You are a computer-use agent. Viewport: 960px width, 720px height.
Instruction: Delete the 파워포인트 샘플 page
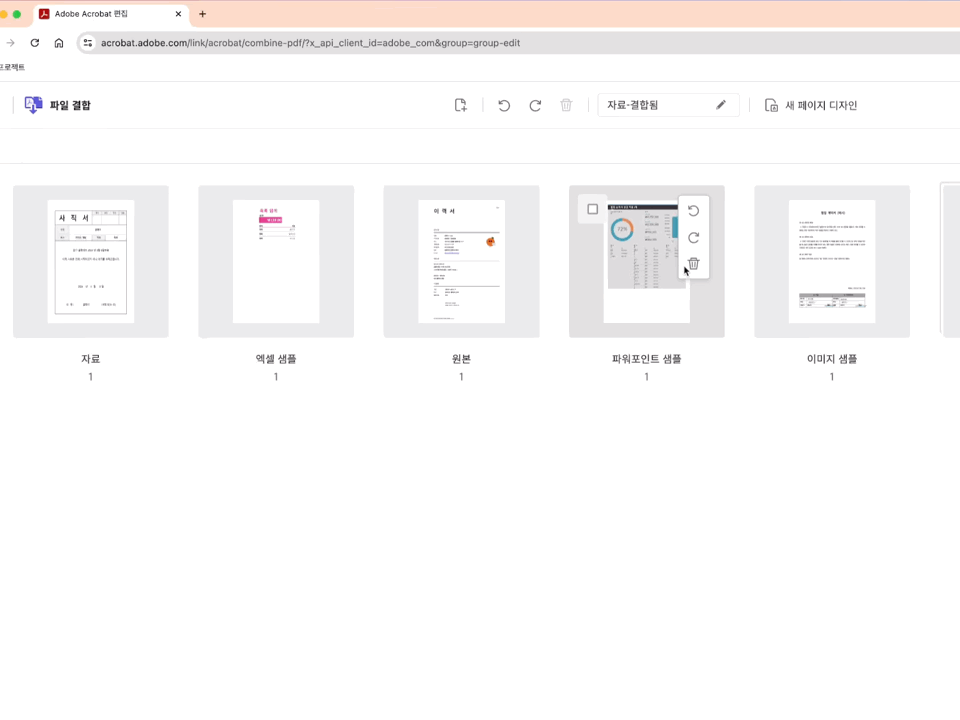click(x=694, y=264)
